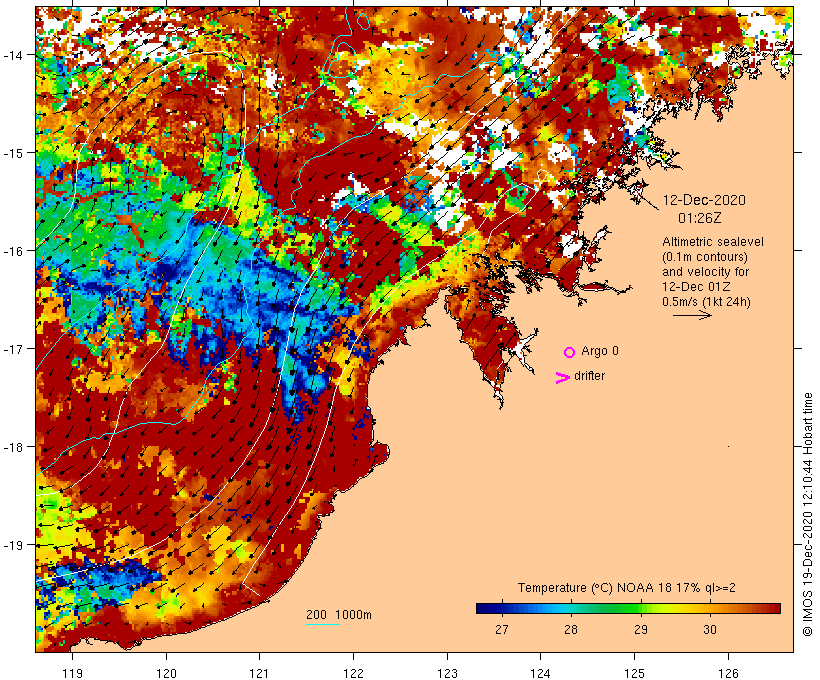Click the color bar label 27

click(x=501, y=629)
